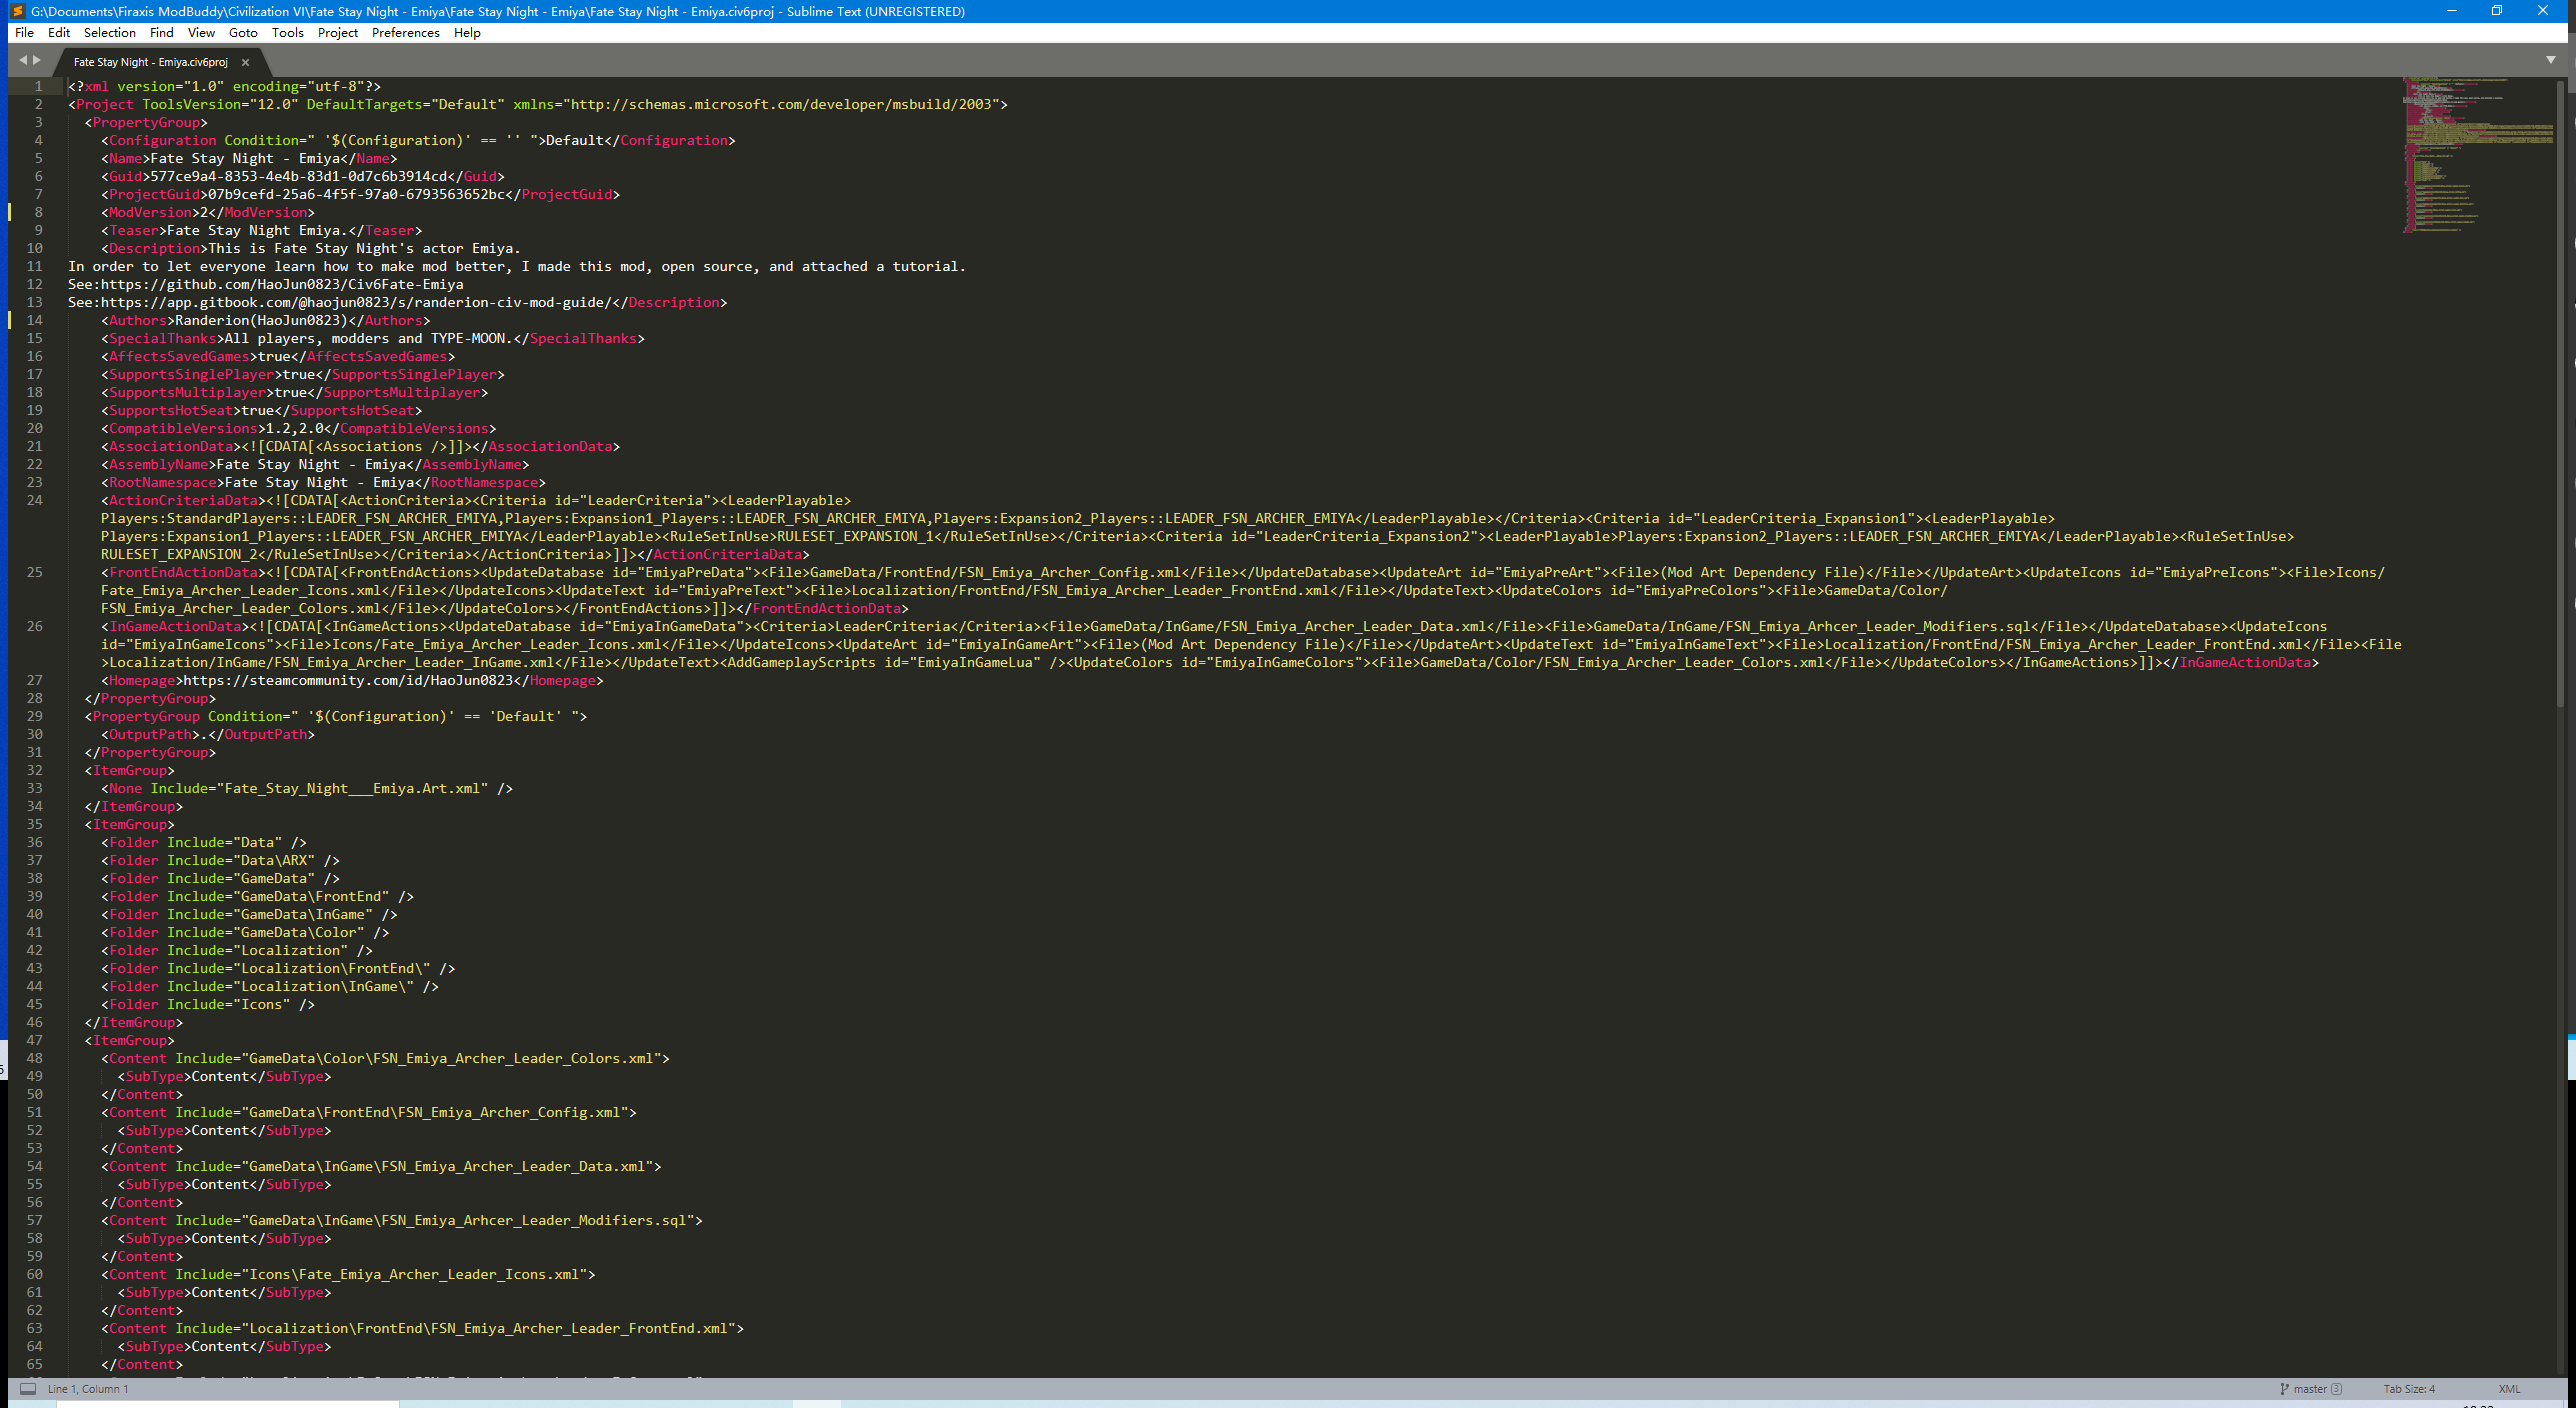This screenshot has width=2576, height=1408.
Task: Change syntax via XML status item
Action: click(2509, 1389)
